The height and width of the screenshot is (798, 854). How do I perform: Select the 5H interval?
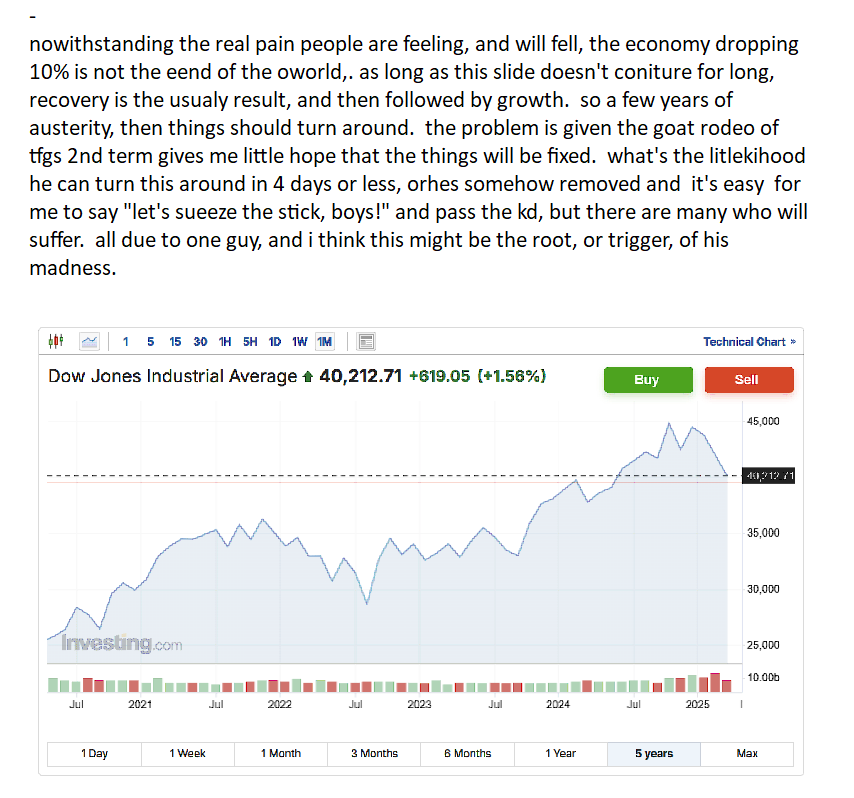(x=250, y=342)
